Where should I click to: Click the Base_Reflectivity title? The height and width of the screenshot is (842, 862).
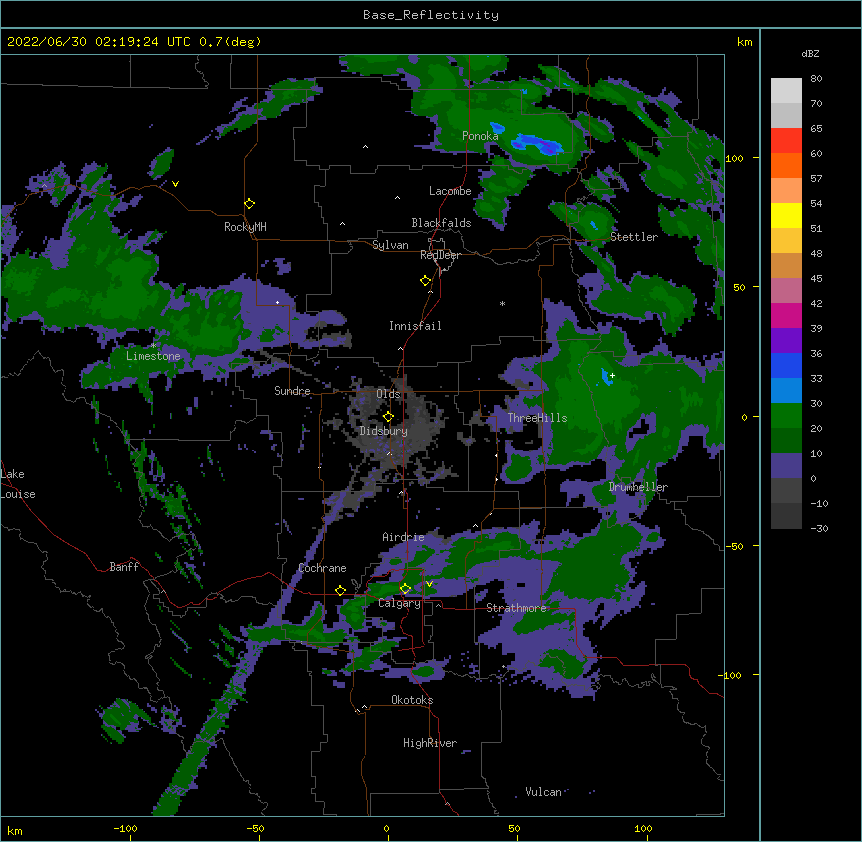(x=431, y=15)
